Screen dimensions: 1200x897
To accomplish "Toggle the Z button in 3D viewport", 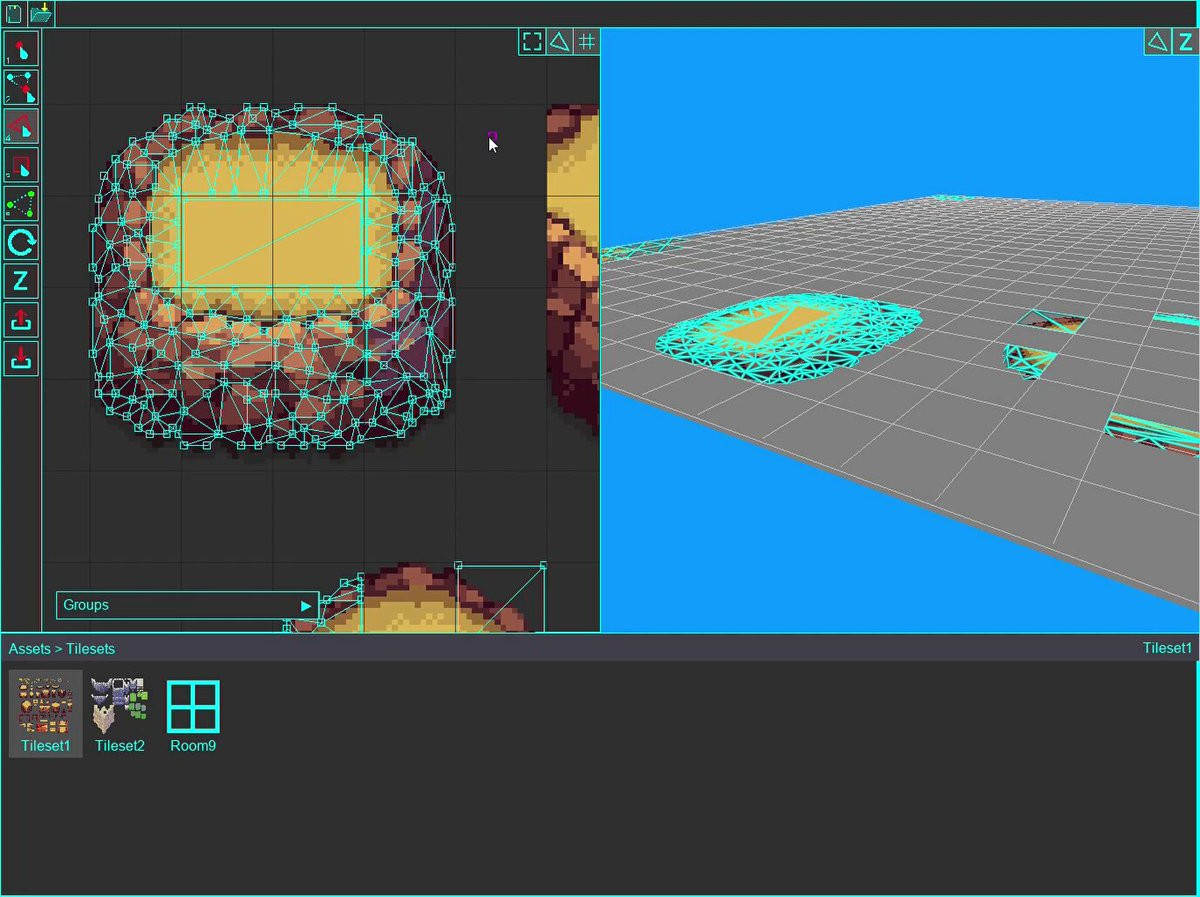I will click(x=1185, y=41).
